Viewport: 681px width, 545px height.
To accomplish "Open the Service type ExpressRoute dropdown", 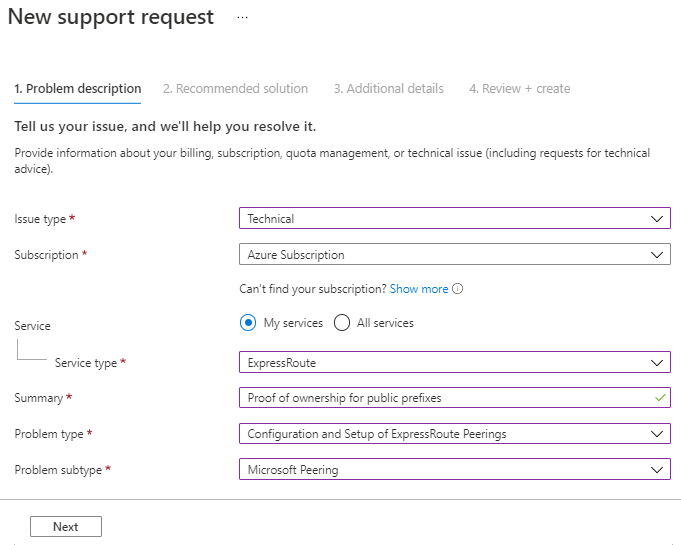I will tap(454, 362).
